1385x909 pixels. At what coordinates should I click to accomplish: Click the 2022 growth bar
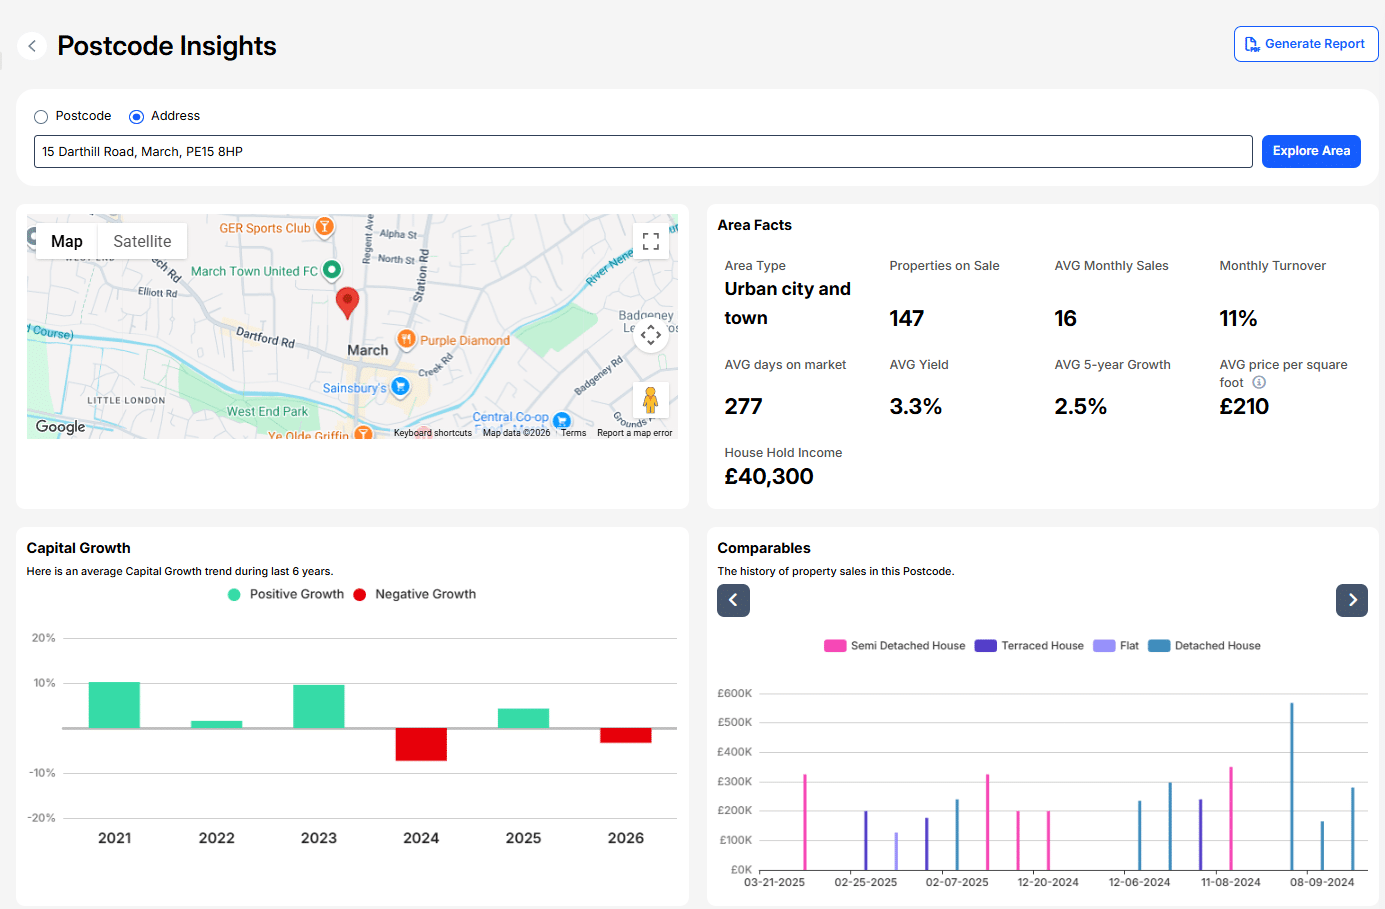tap(217, 724)
